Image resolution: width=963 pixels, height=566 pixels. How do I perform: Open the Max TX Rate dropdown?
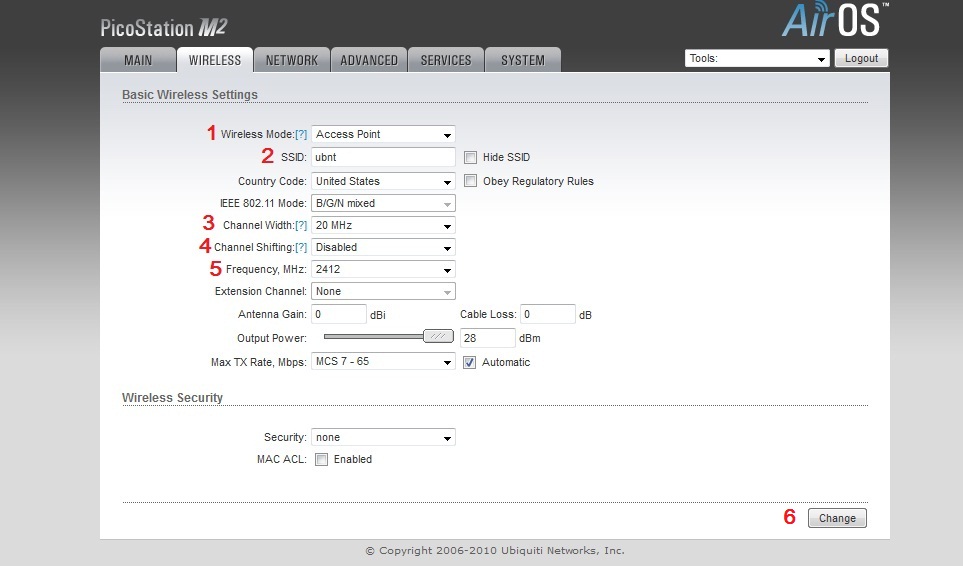pyautogui.click(x=383, y=362)
